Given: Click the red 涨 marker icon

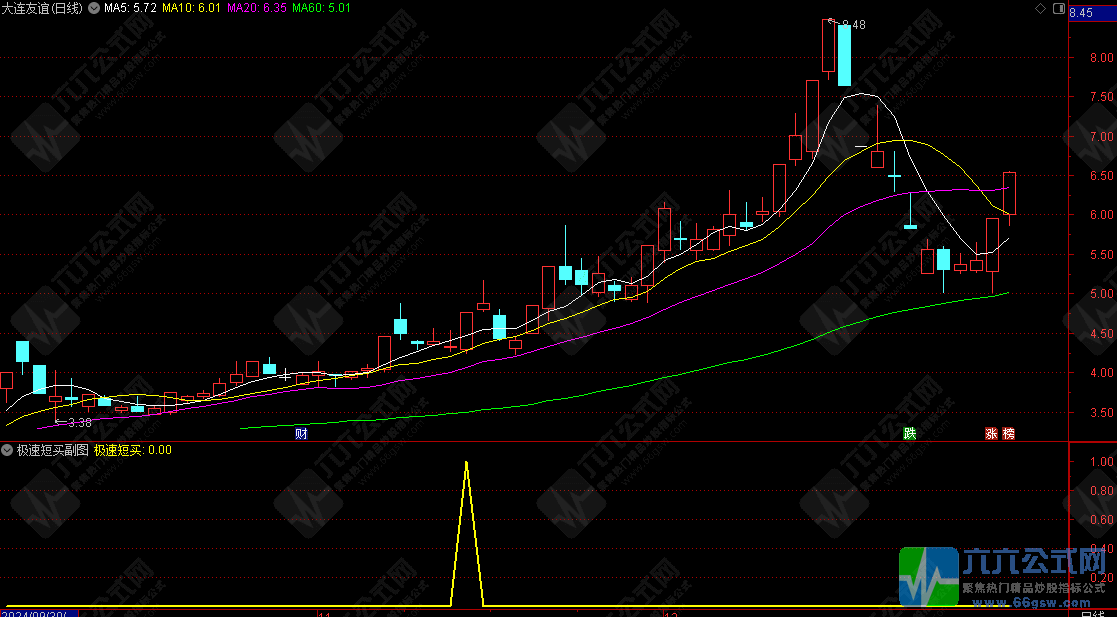Looking at the screenshot, I should [x=991, y=434].
